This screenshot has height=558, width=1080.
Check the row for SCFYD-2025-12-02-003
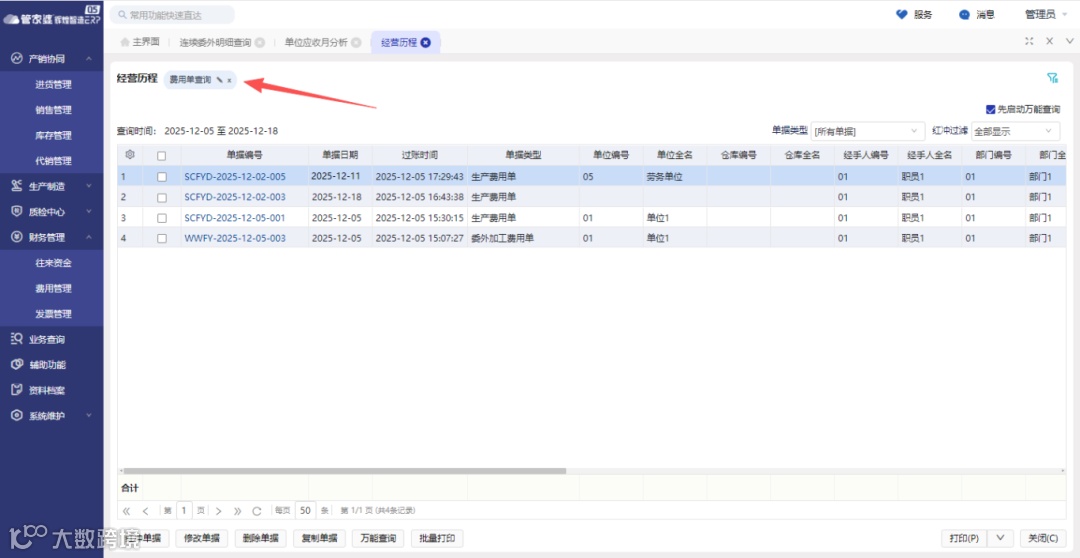(162, 198)
